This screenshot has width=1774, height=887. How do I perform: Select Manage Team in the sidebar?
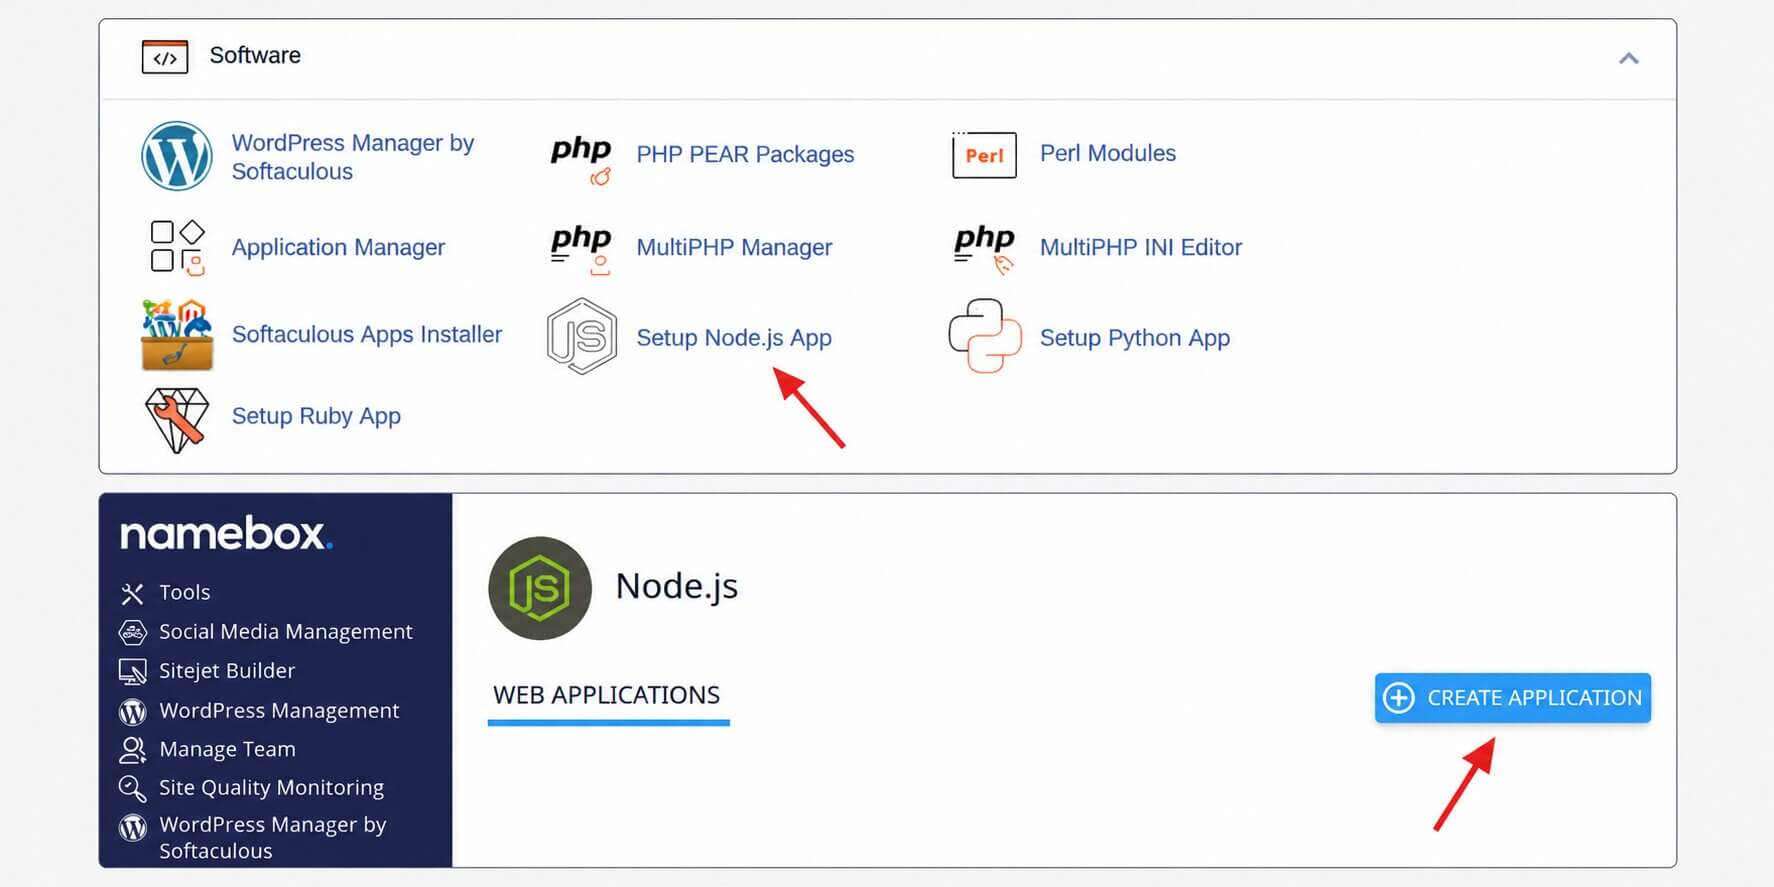(x=227, y=749)
